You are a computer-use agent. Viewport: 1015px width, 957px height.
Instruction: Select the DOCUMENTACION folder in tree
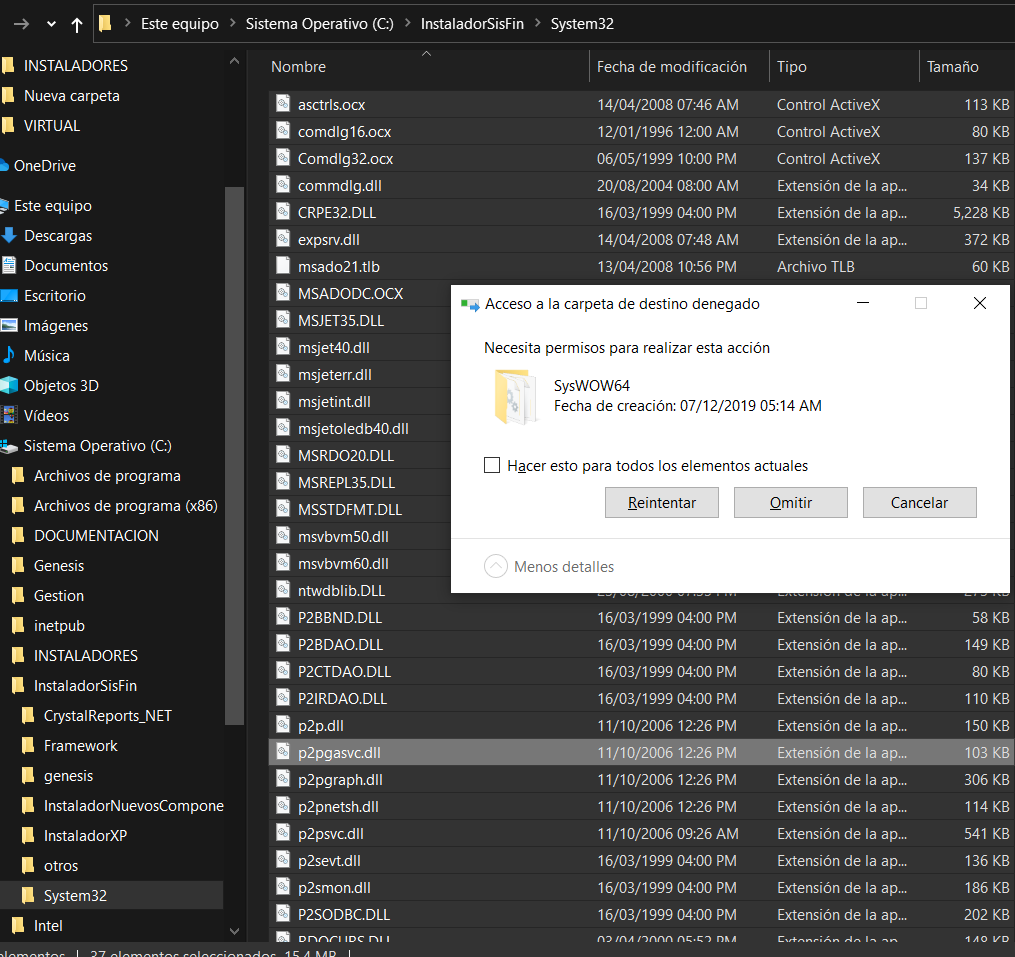(x=96, y=535)
